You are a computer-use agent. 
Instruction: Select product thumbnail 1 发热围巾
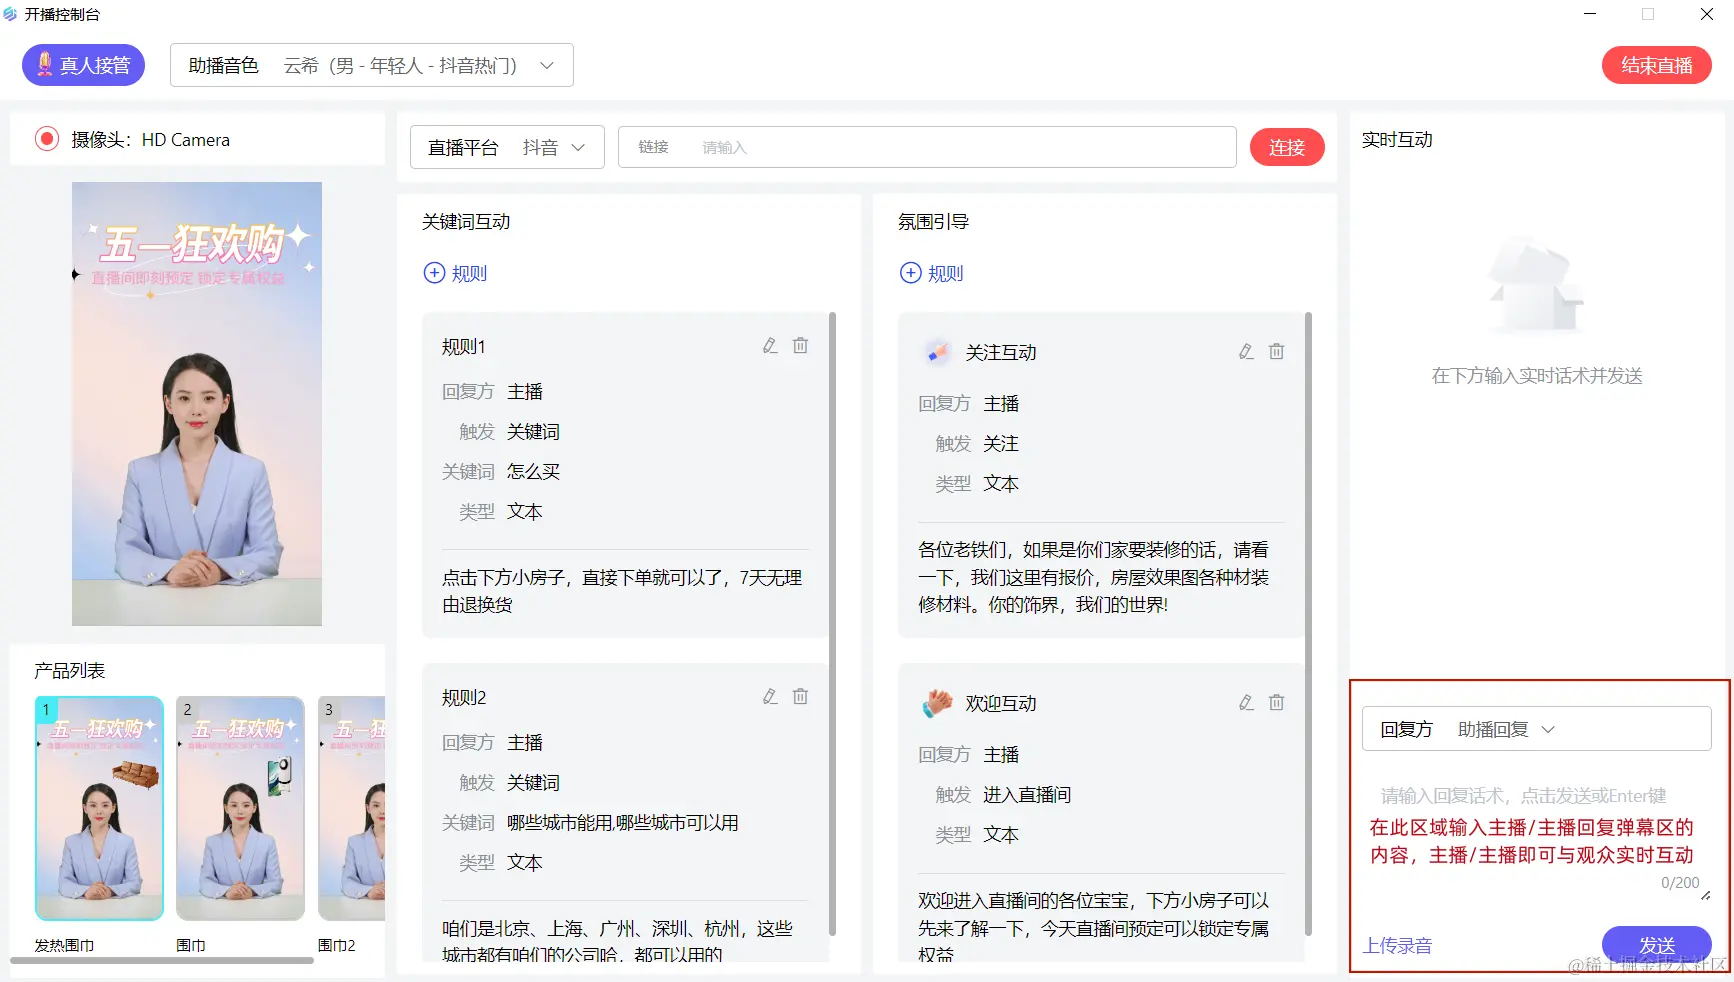99,808
